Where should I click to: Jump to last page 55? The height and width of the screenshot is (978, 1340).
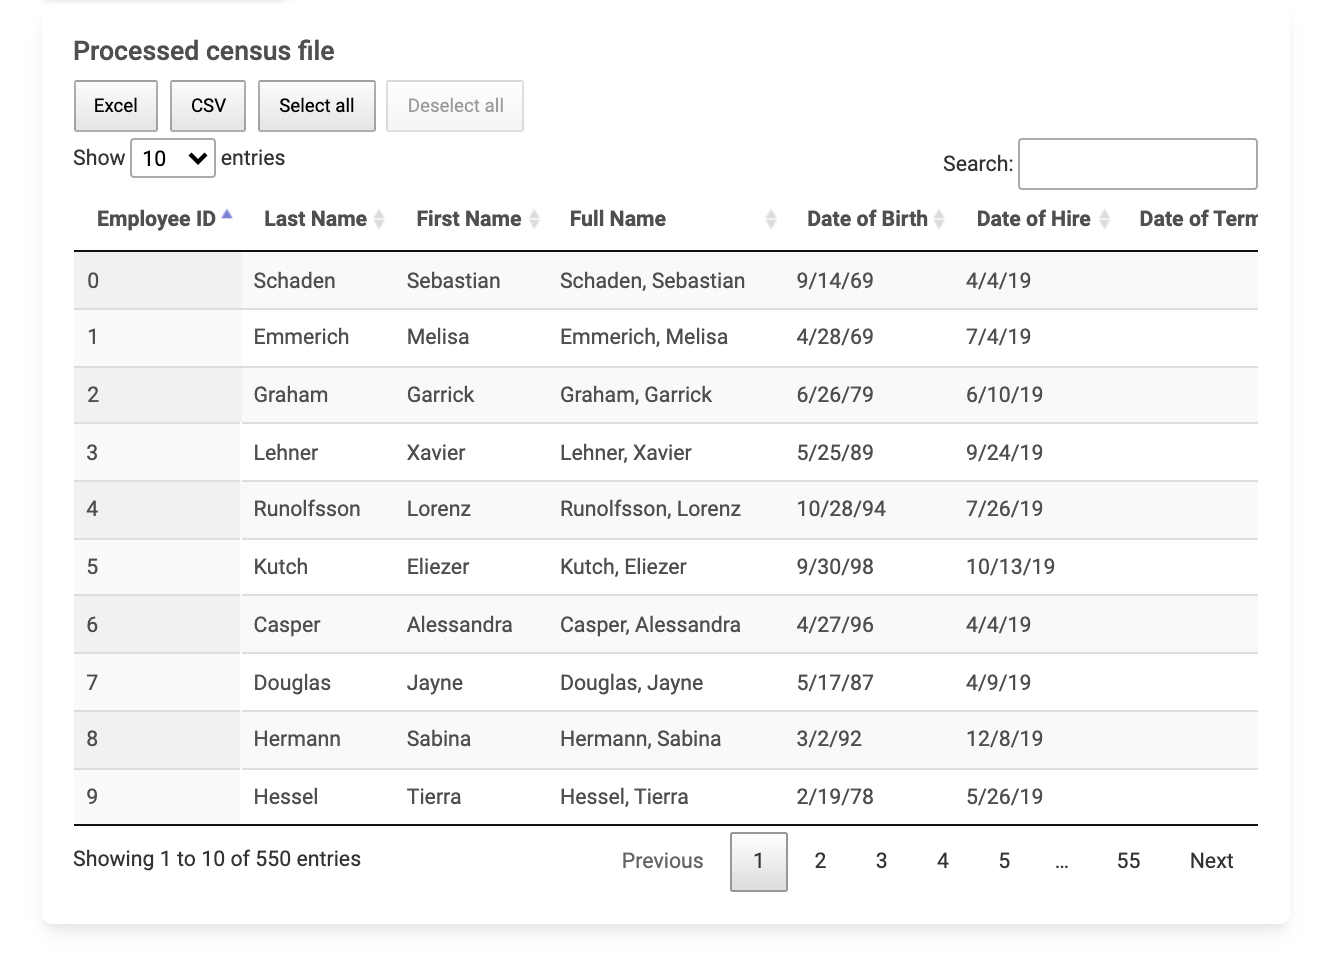click(x=1128, y=861)
